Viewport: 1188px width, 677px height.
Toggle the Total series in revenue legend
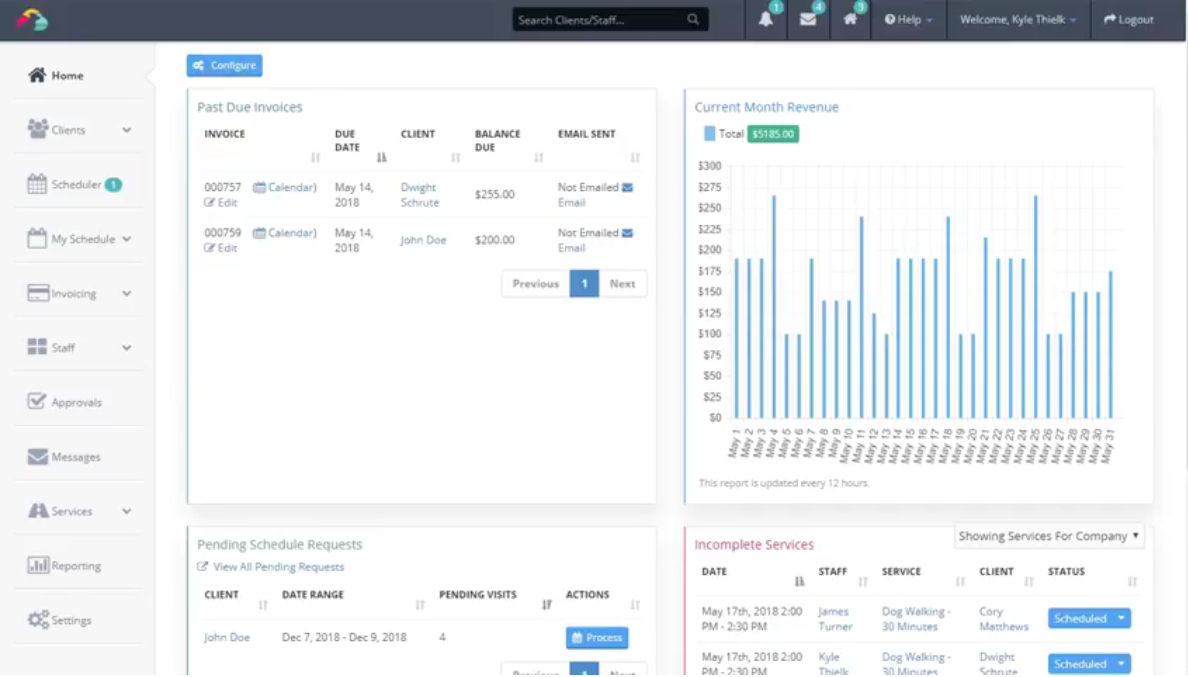tap(724, 133)
